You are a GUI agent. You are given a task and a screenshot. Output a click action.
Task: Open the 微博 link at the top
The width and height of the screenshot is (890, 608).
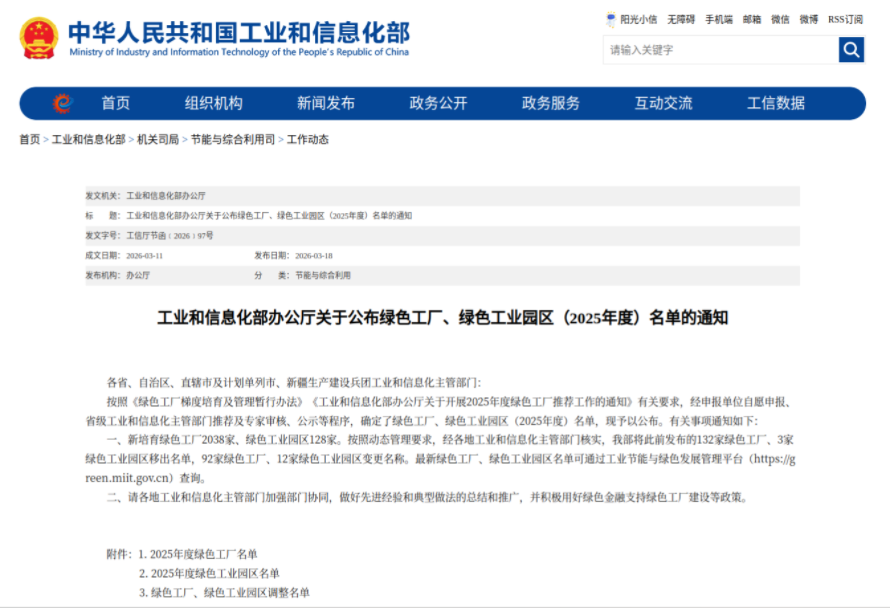(x=808, y=19)
